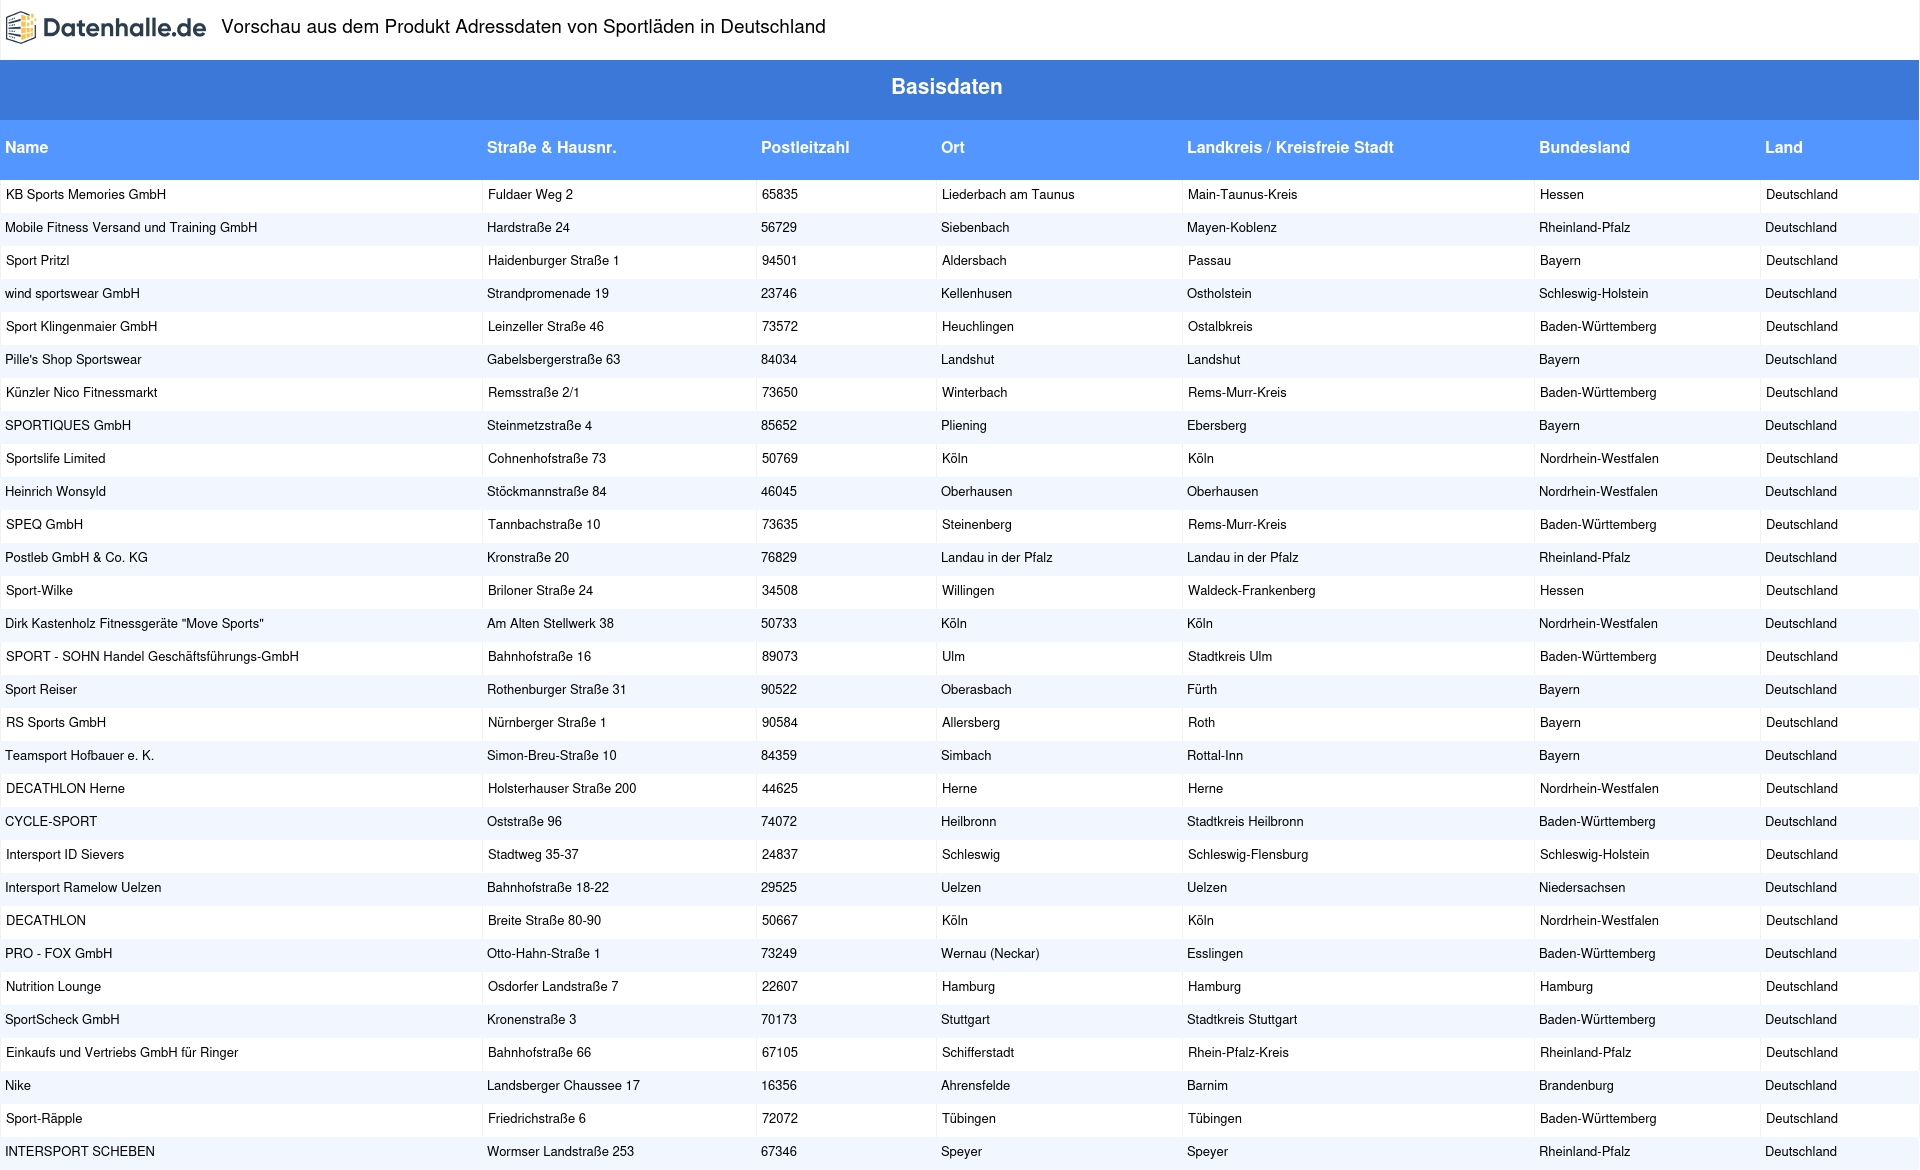Click the Landkreis / Kreisfreie Stadt header
The image size is (1920, 1170).
pyautogui.click(x=1290, y=147)
